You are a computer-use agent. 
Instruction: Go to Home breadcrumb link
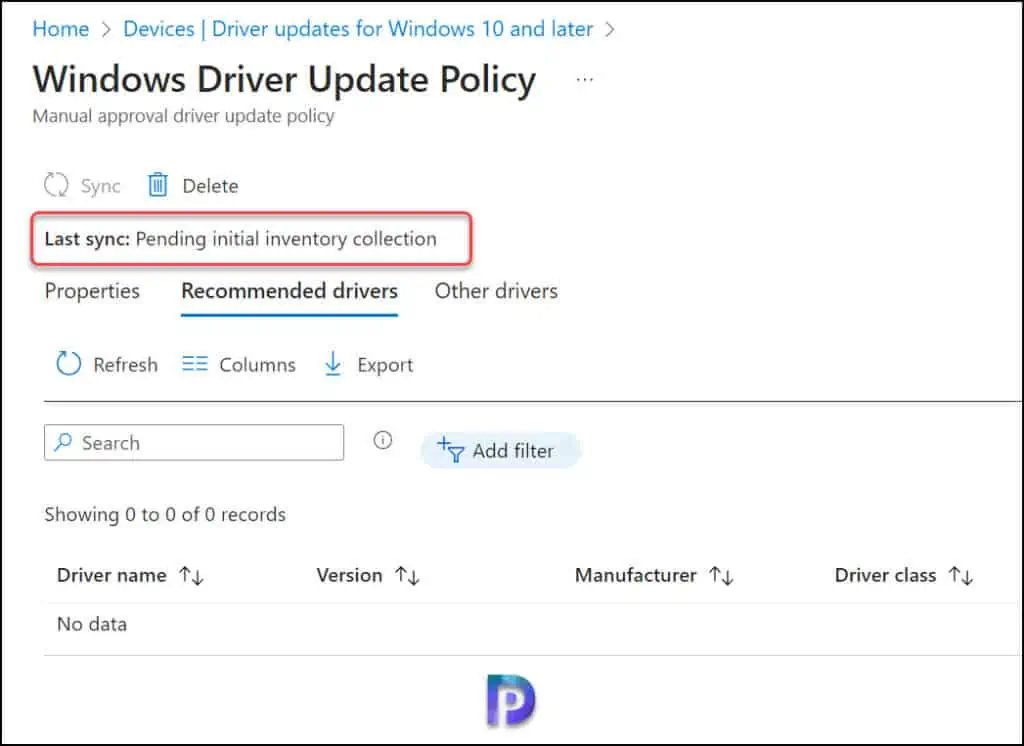61,29
